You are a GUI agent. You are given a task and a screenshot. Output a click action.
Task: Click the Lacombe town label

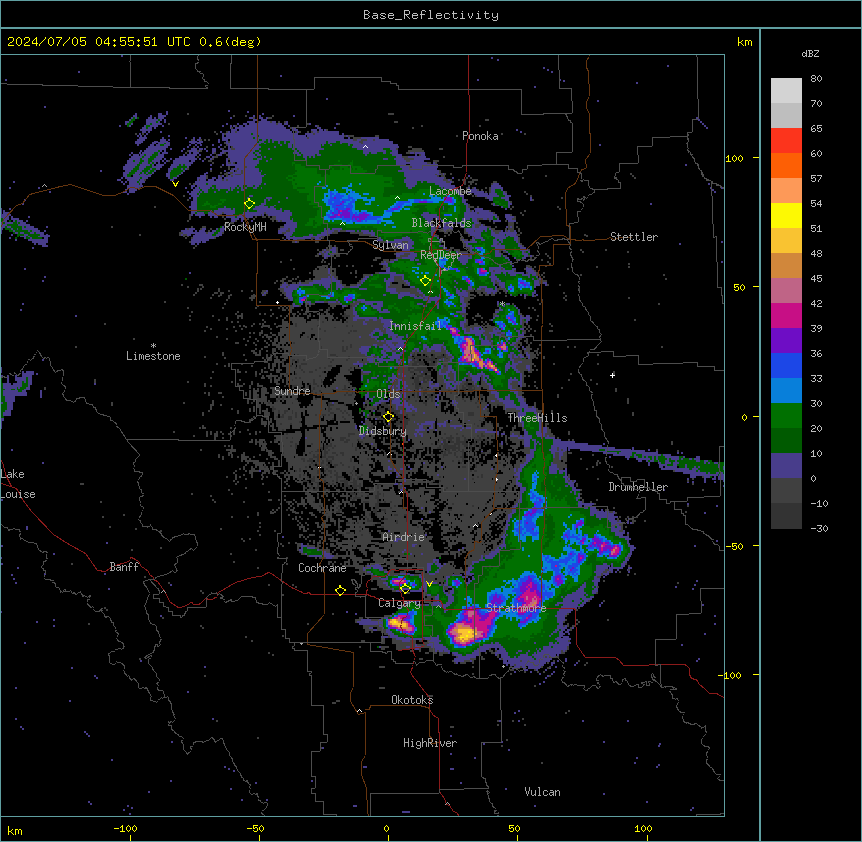click(450, 191)
